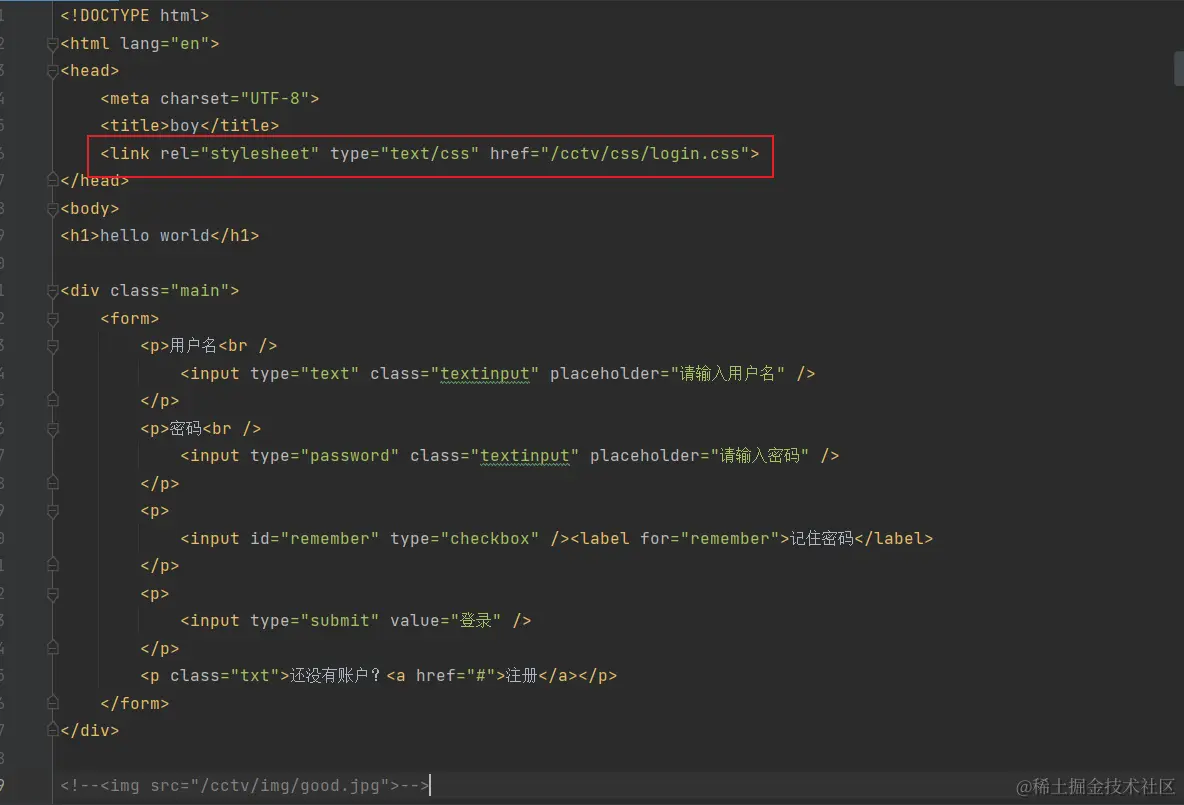Click the <!DOCTYPE html> declaration line

tap(134, 15)
